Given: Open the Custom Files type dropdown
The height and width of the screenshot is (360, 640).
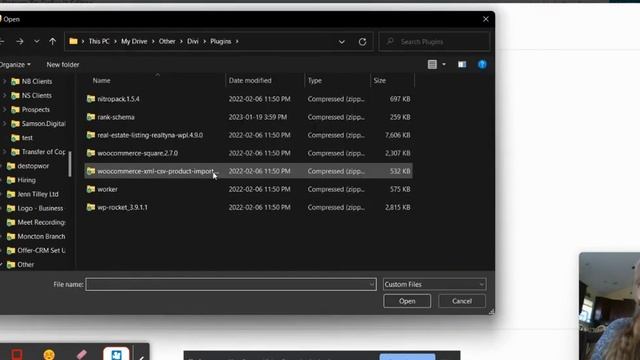Looking at the screenshot, I should point(434,284).
